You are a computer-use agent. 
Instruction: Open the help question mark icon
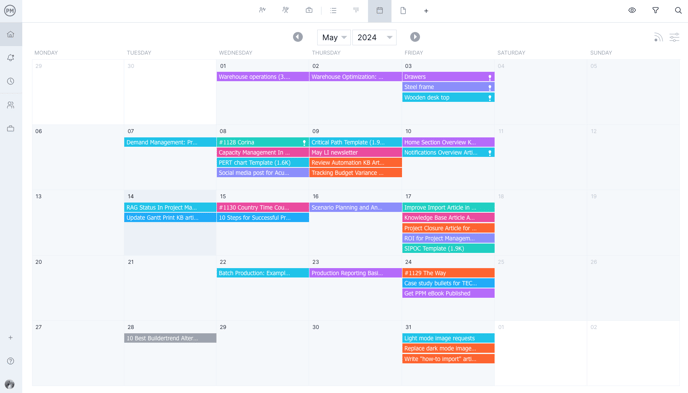(x=11, y=361)
